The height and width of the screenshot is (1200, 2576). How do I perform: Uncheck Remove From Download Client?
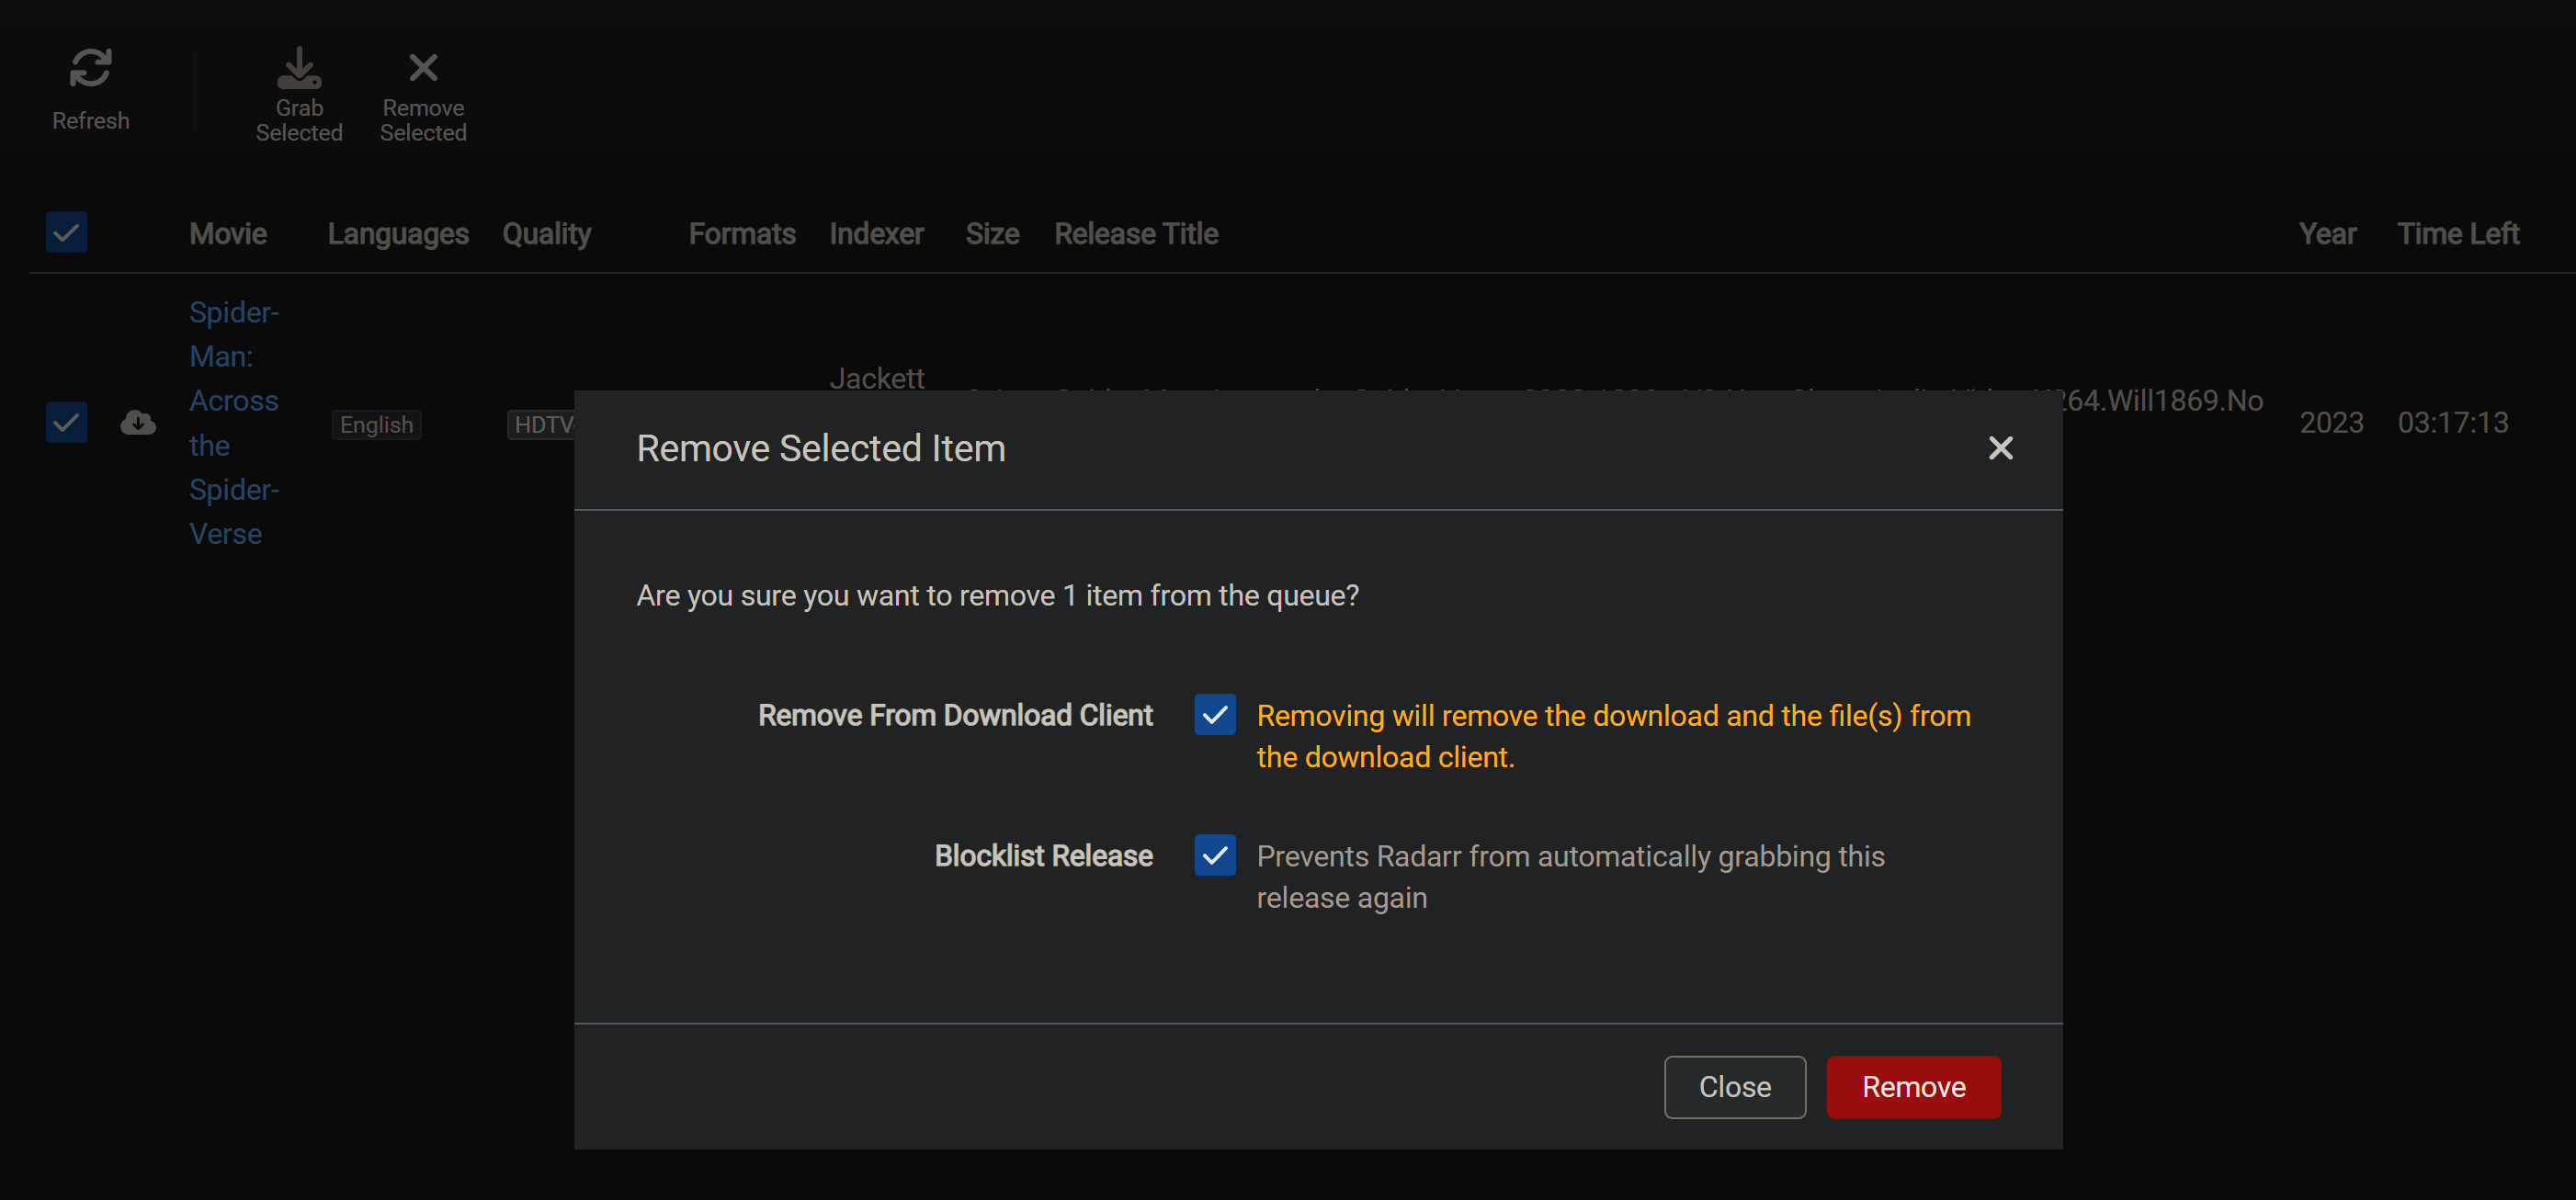pos(1214,714)
